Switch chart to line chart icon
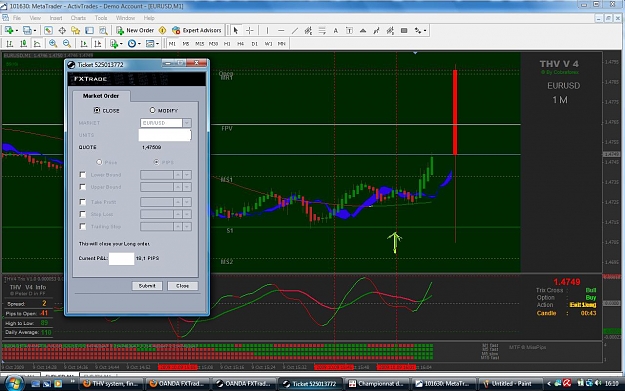The image size is (625, 391). pyautogui.click(x=37, y=43)
